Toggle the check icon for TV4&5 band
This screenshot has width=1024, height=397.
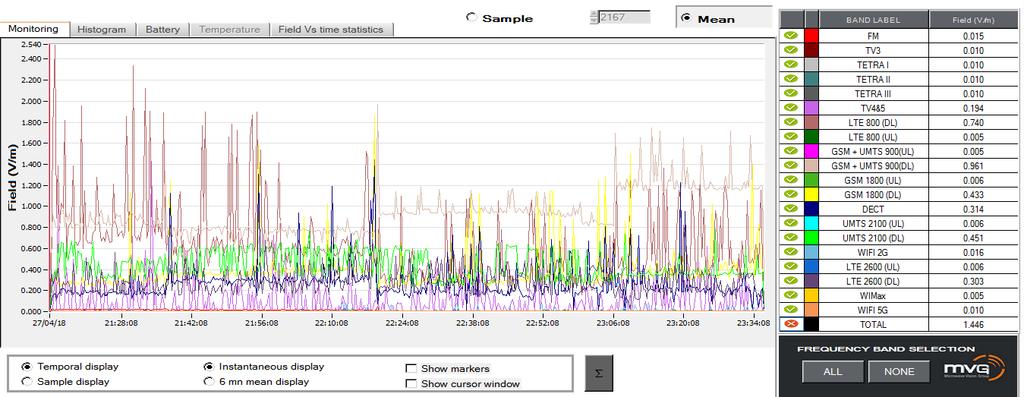[791, 108]
